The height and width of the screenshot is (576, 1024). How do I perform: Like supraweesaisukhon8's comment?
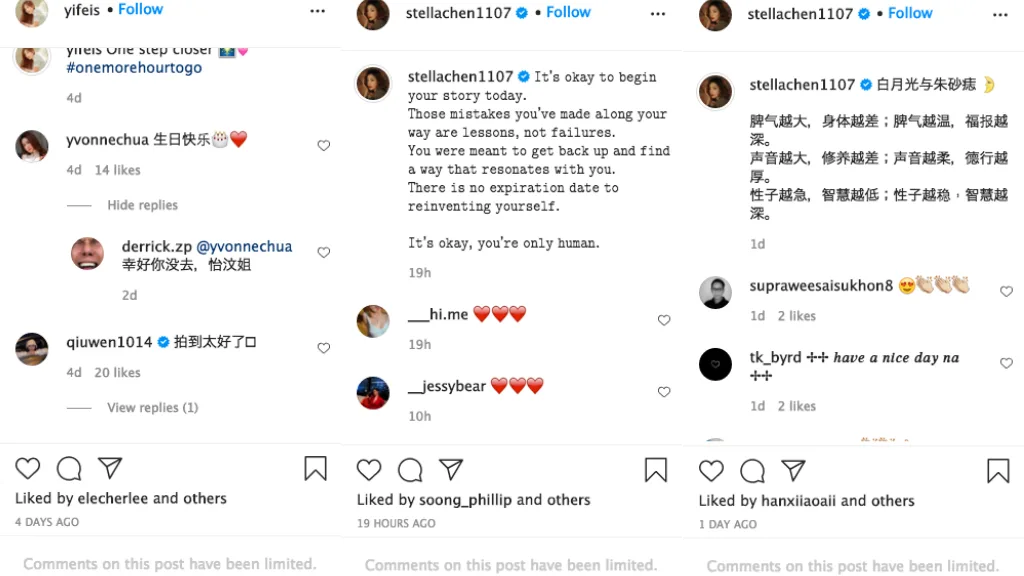pyautogui.click(x=1006, y=292)
